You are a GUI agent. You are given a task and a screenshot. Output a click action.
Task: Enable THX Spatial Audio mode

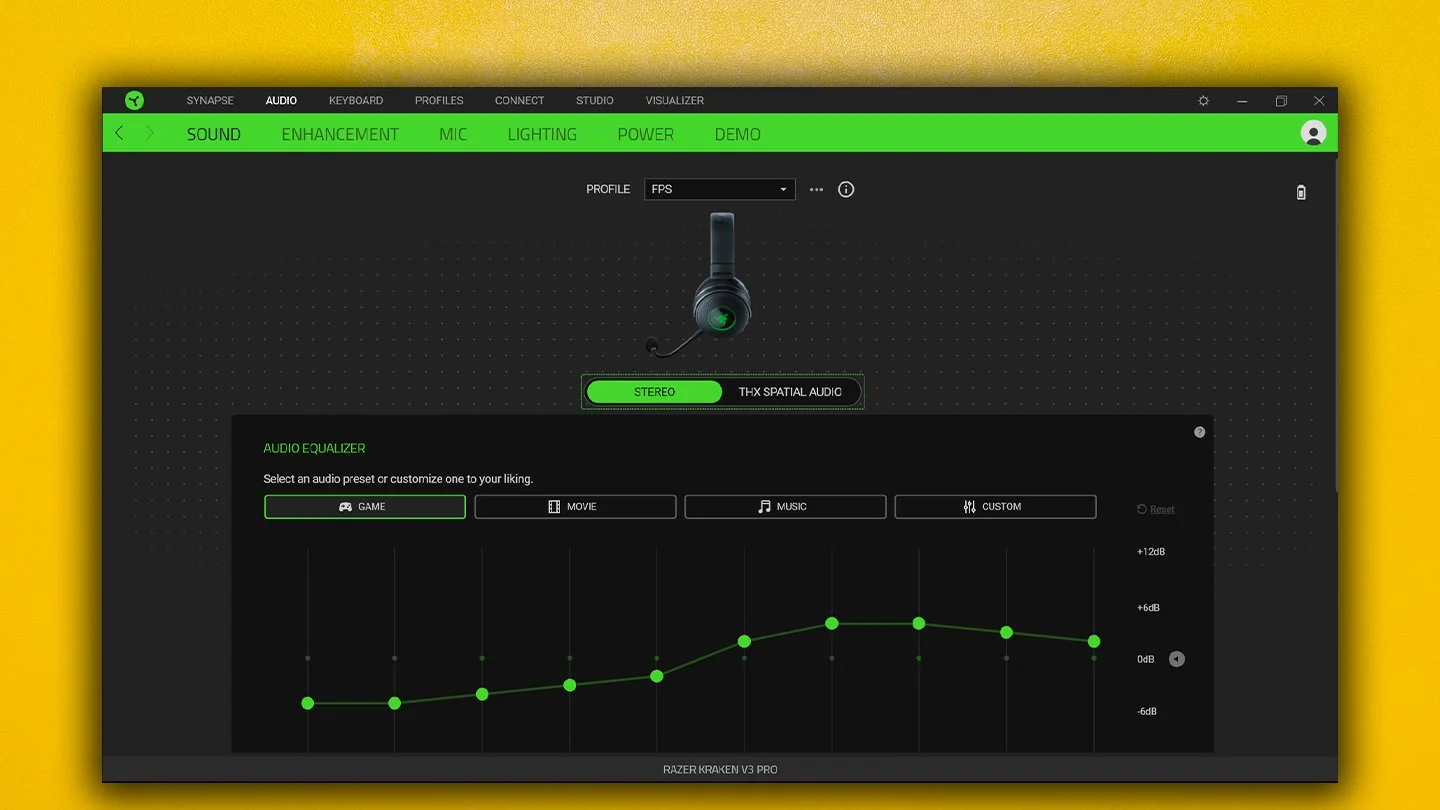(790, 392)
